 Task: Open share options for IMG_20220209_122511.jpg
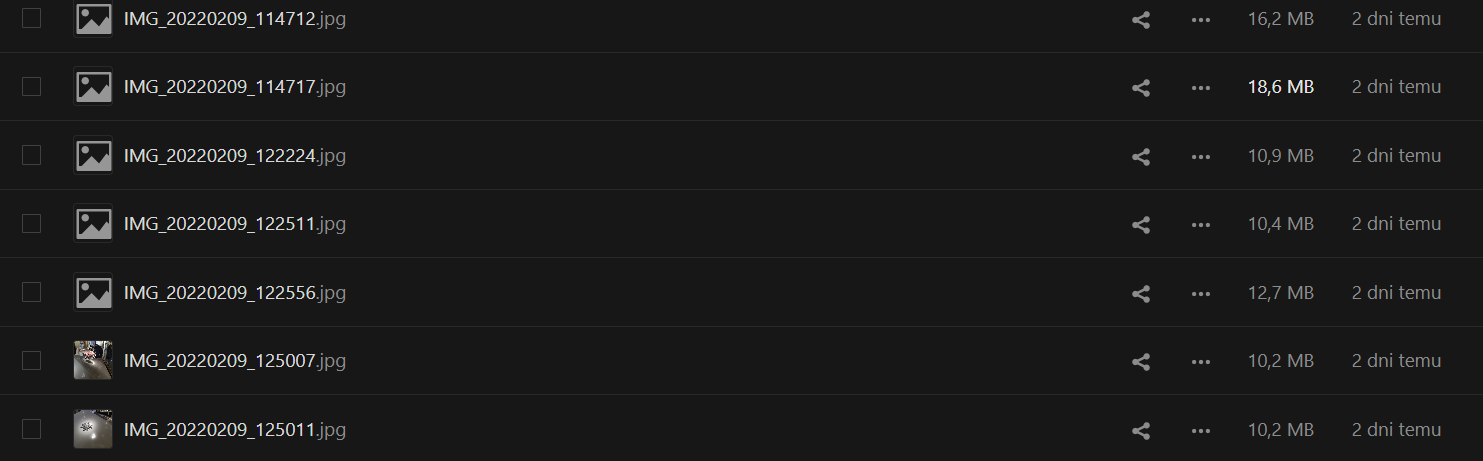[x=1141, y=225]
